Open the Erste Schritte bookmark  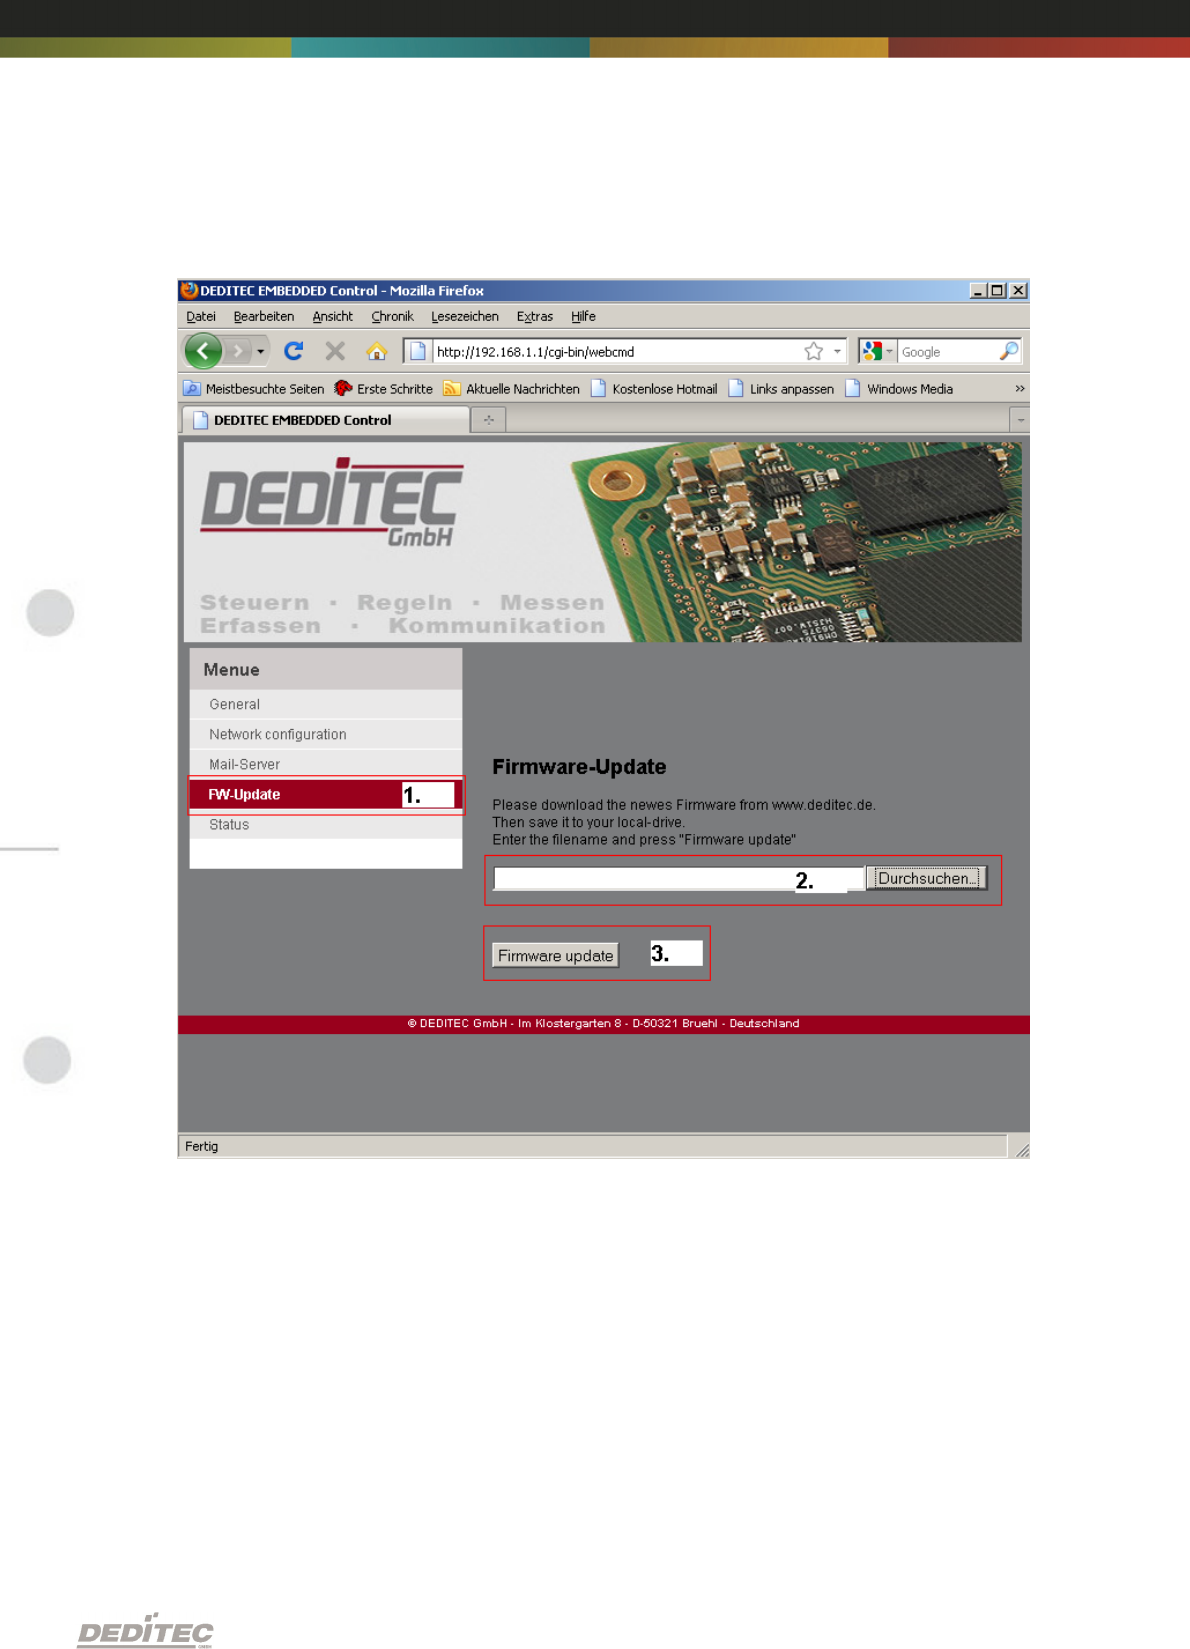click(384, 389)
